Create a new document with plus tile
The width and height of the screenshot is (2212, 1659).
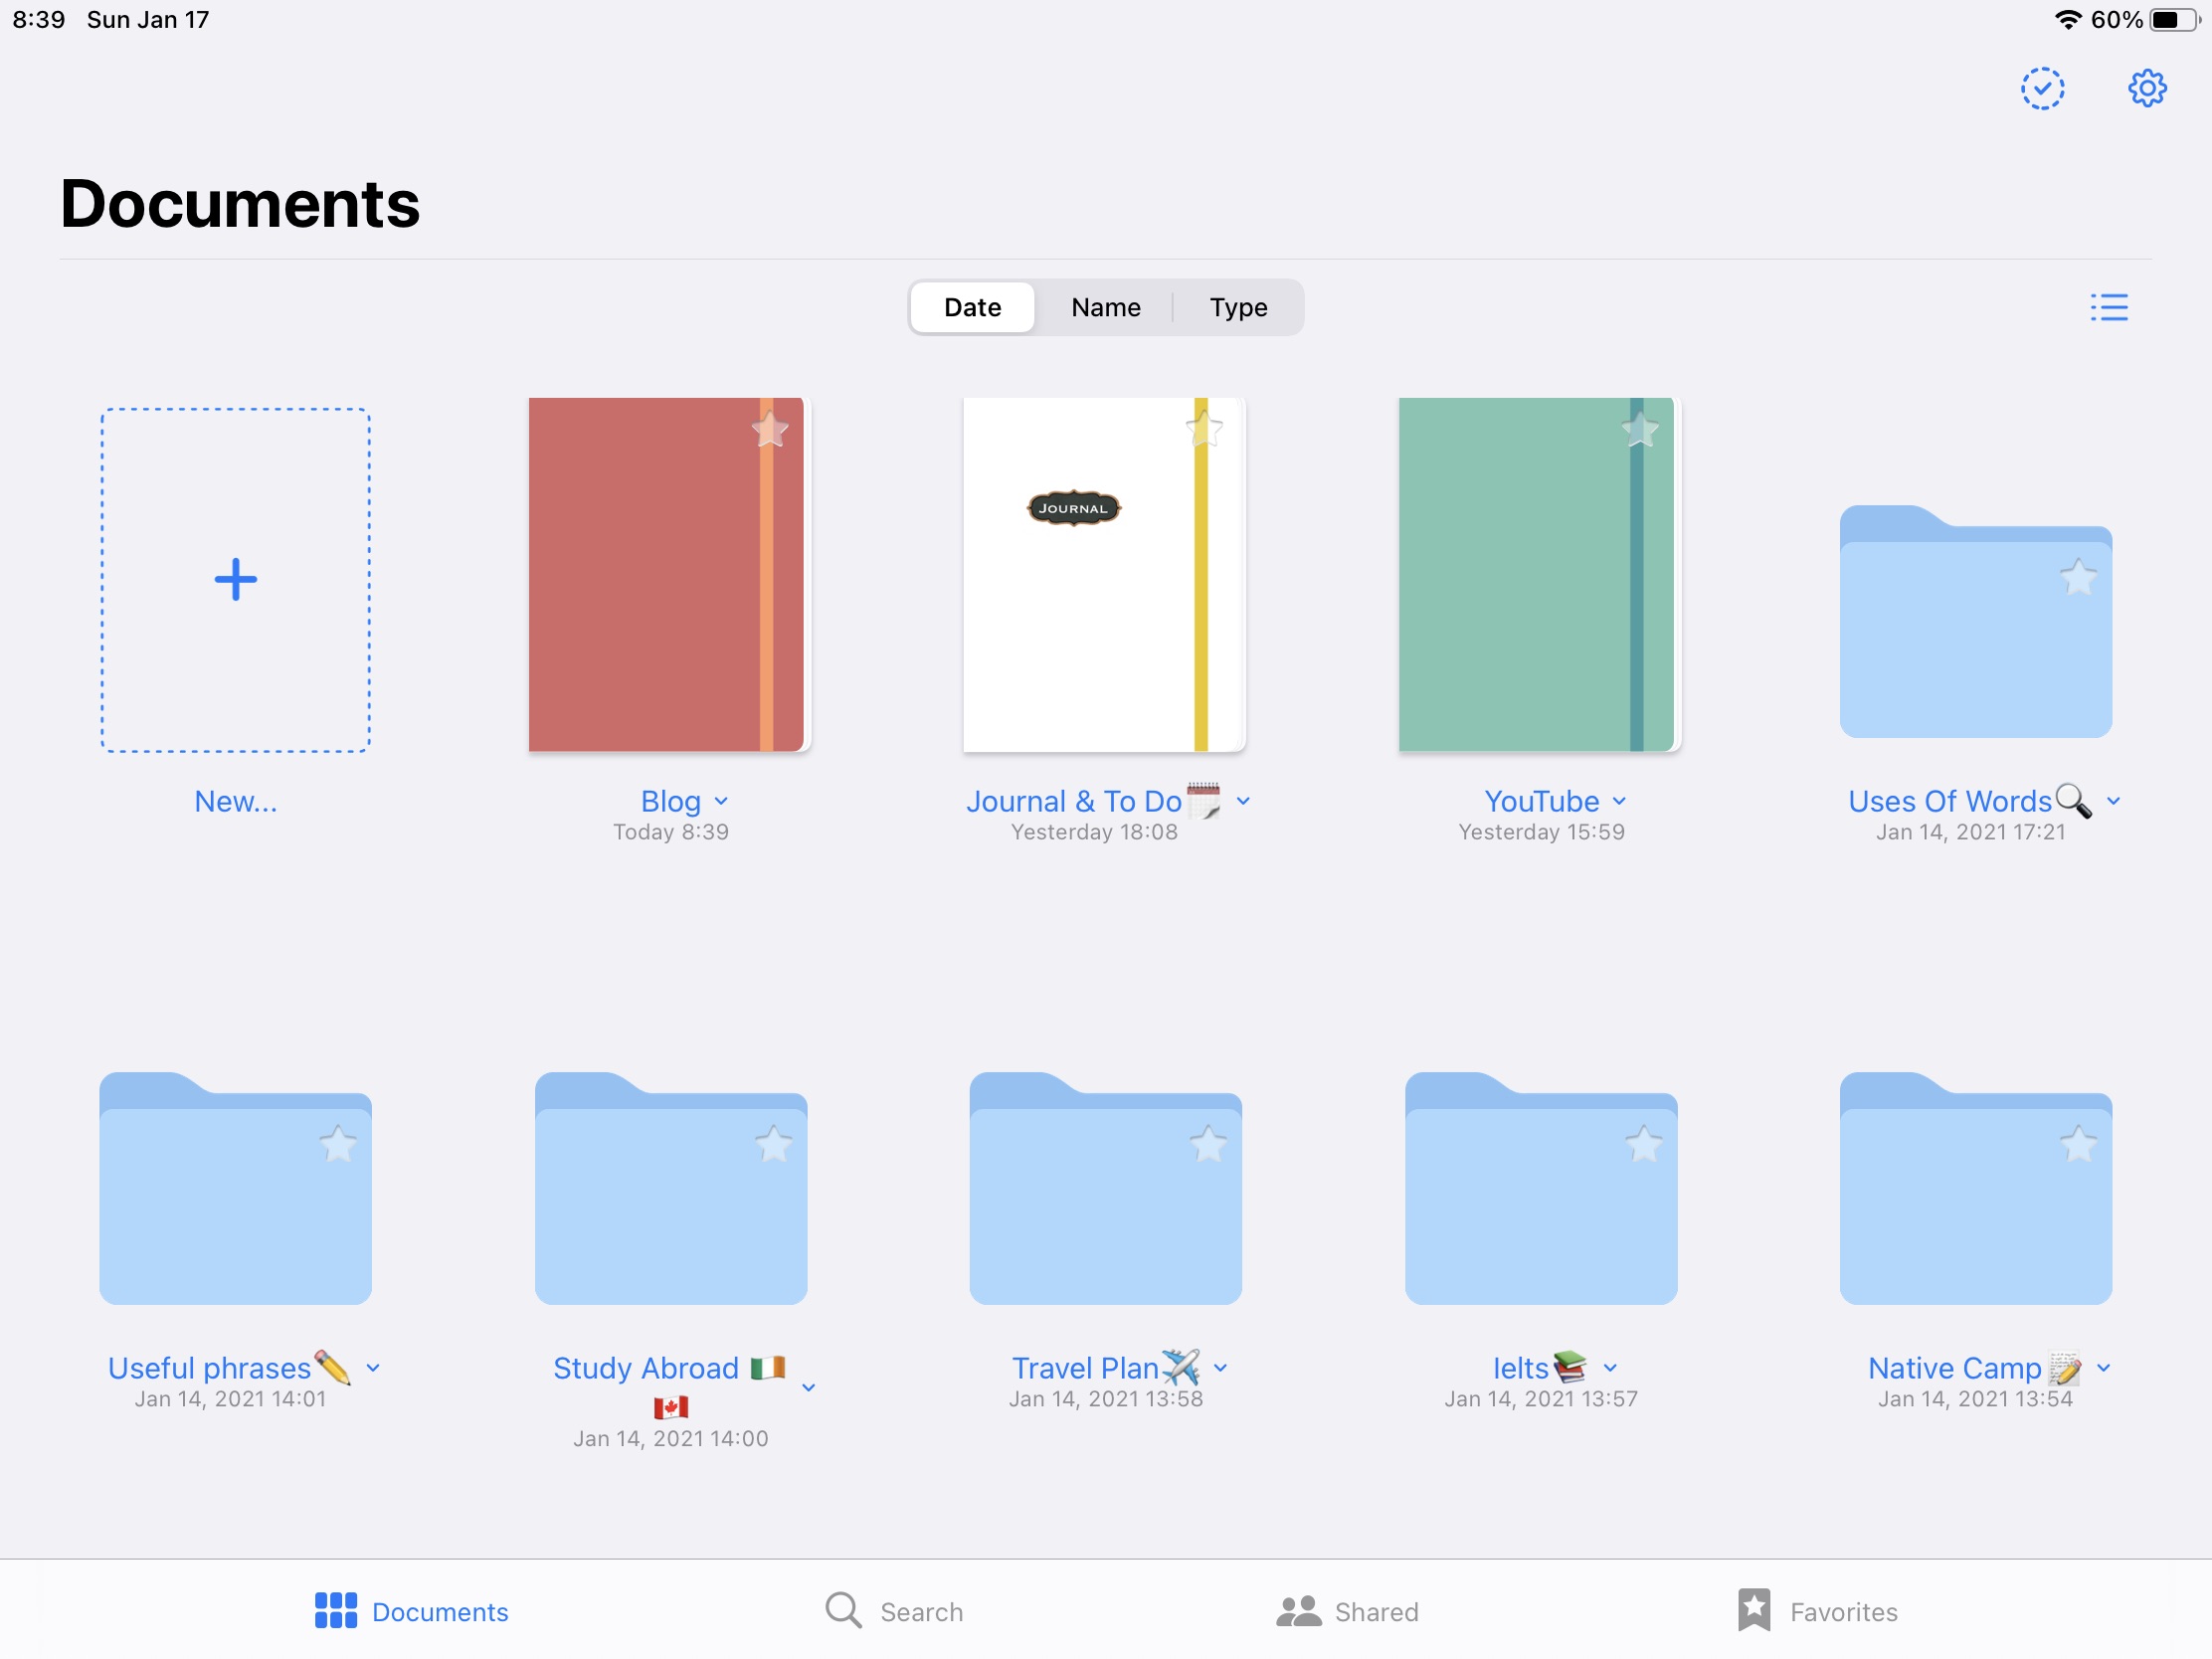(x=236, y=580)
